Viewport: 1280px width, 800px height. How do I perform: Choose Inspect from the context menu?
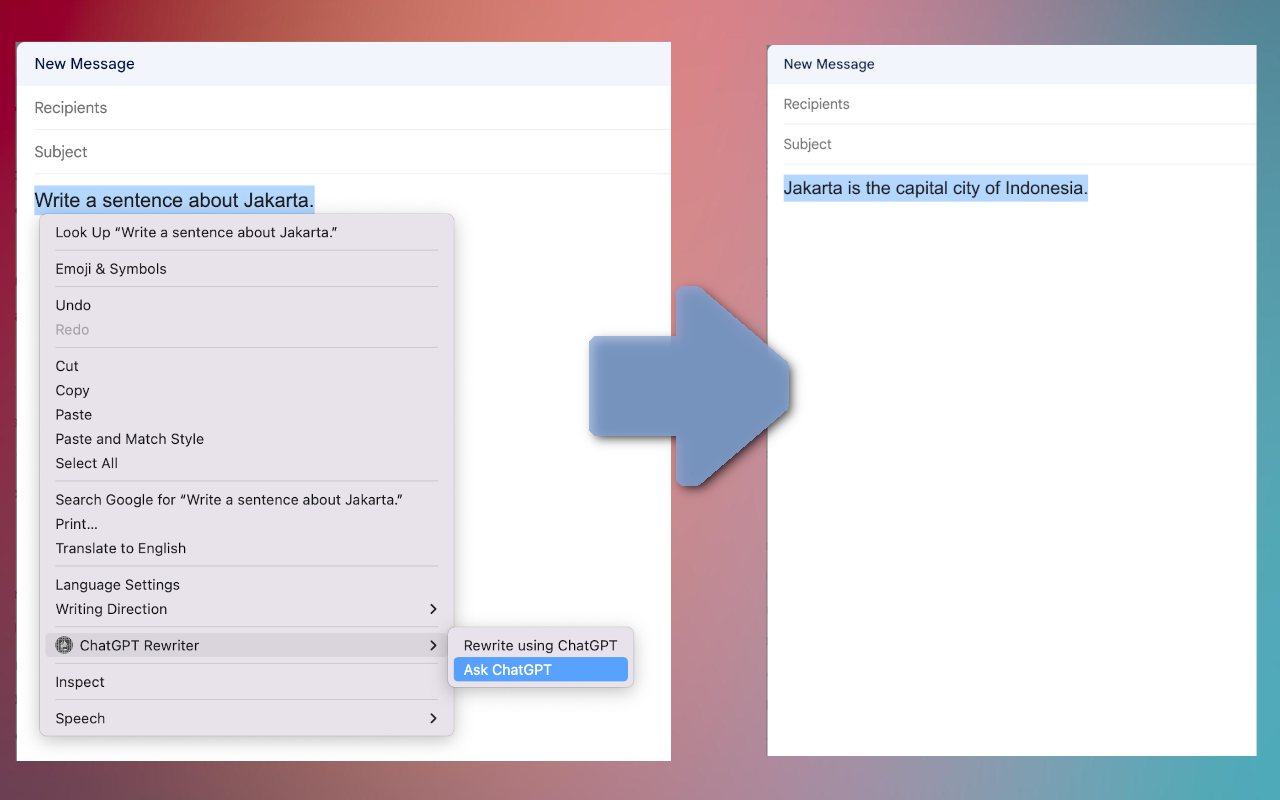tap(246, 682)
